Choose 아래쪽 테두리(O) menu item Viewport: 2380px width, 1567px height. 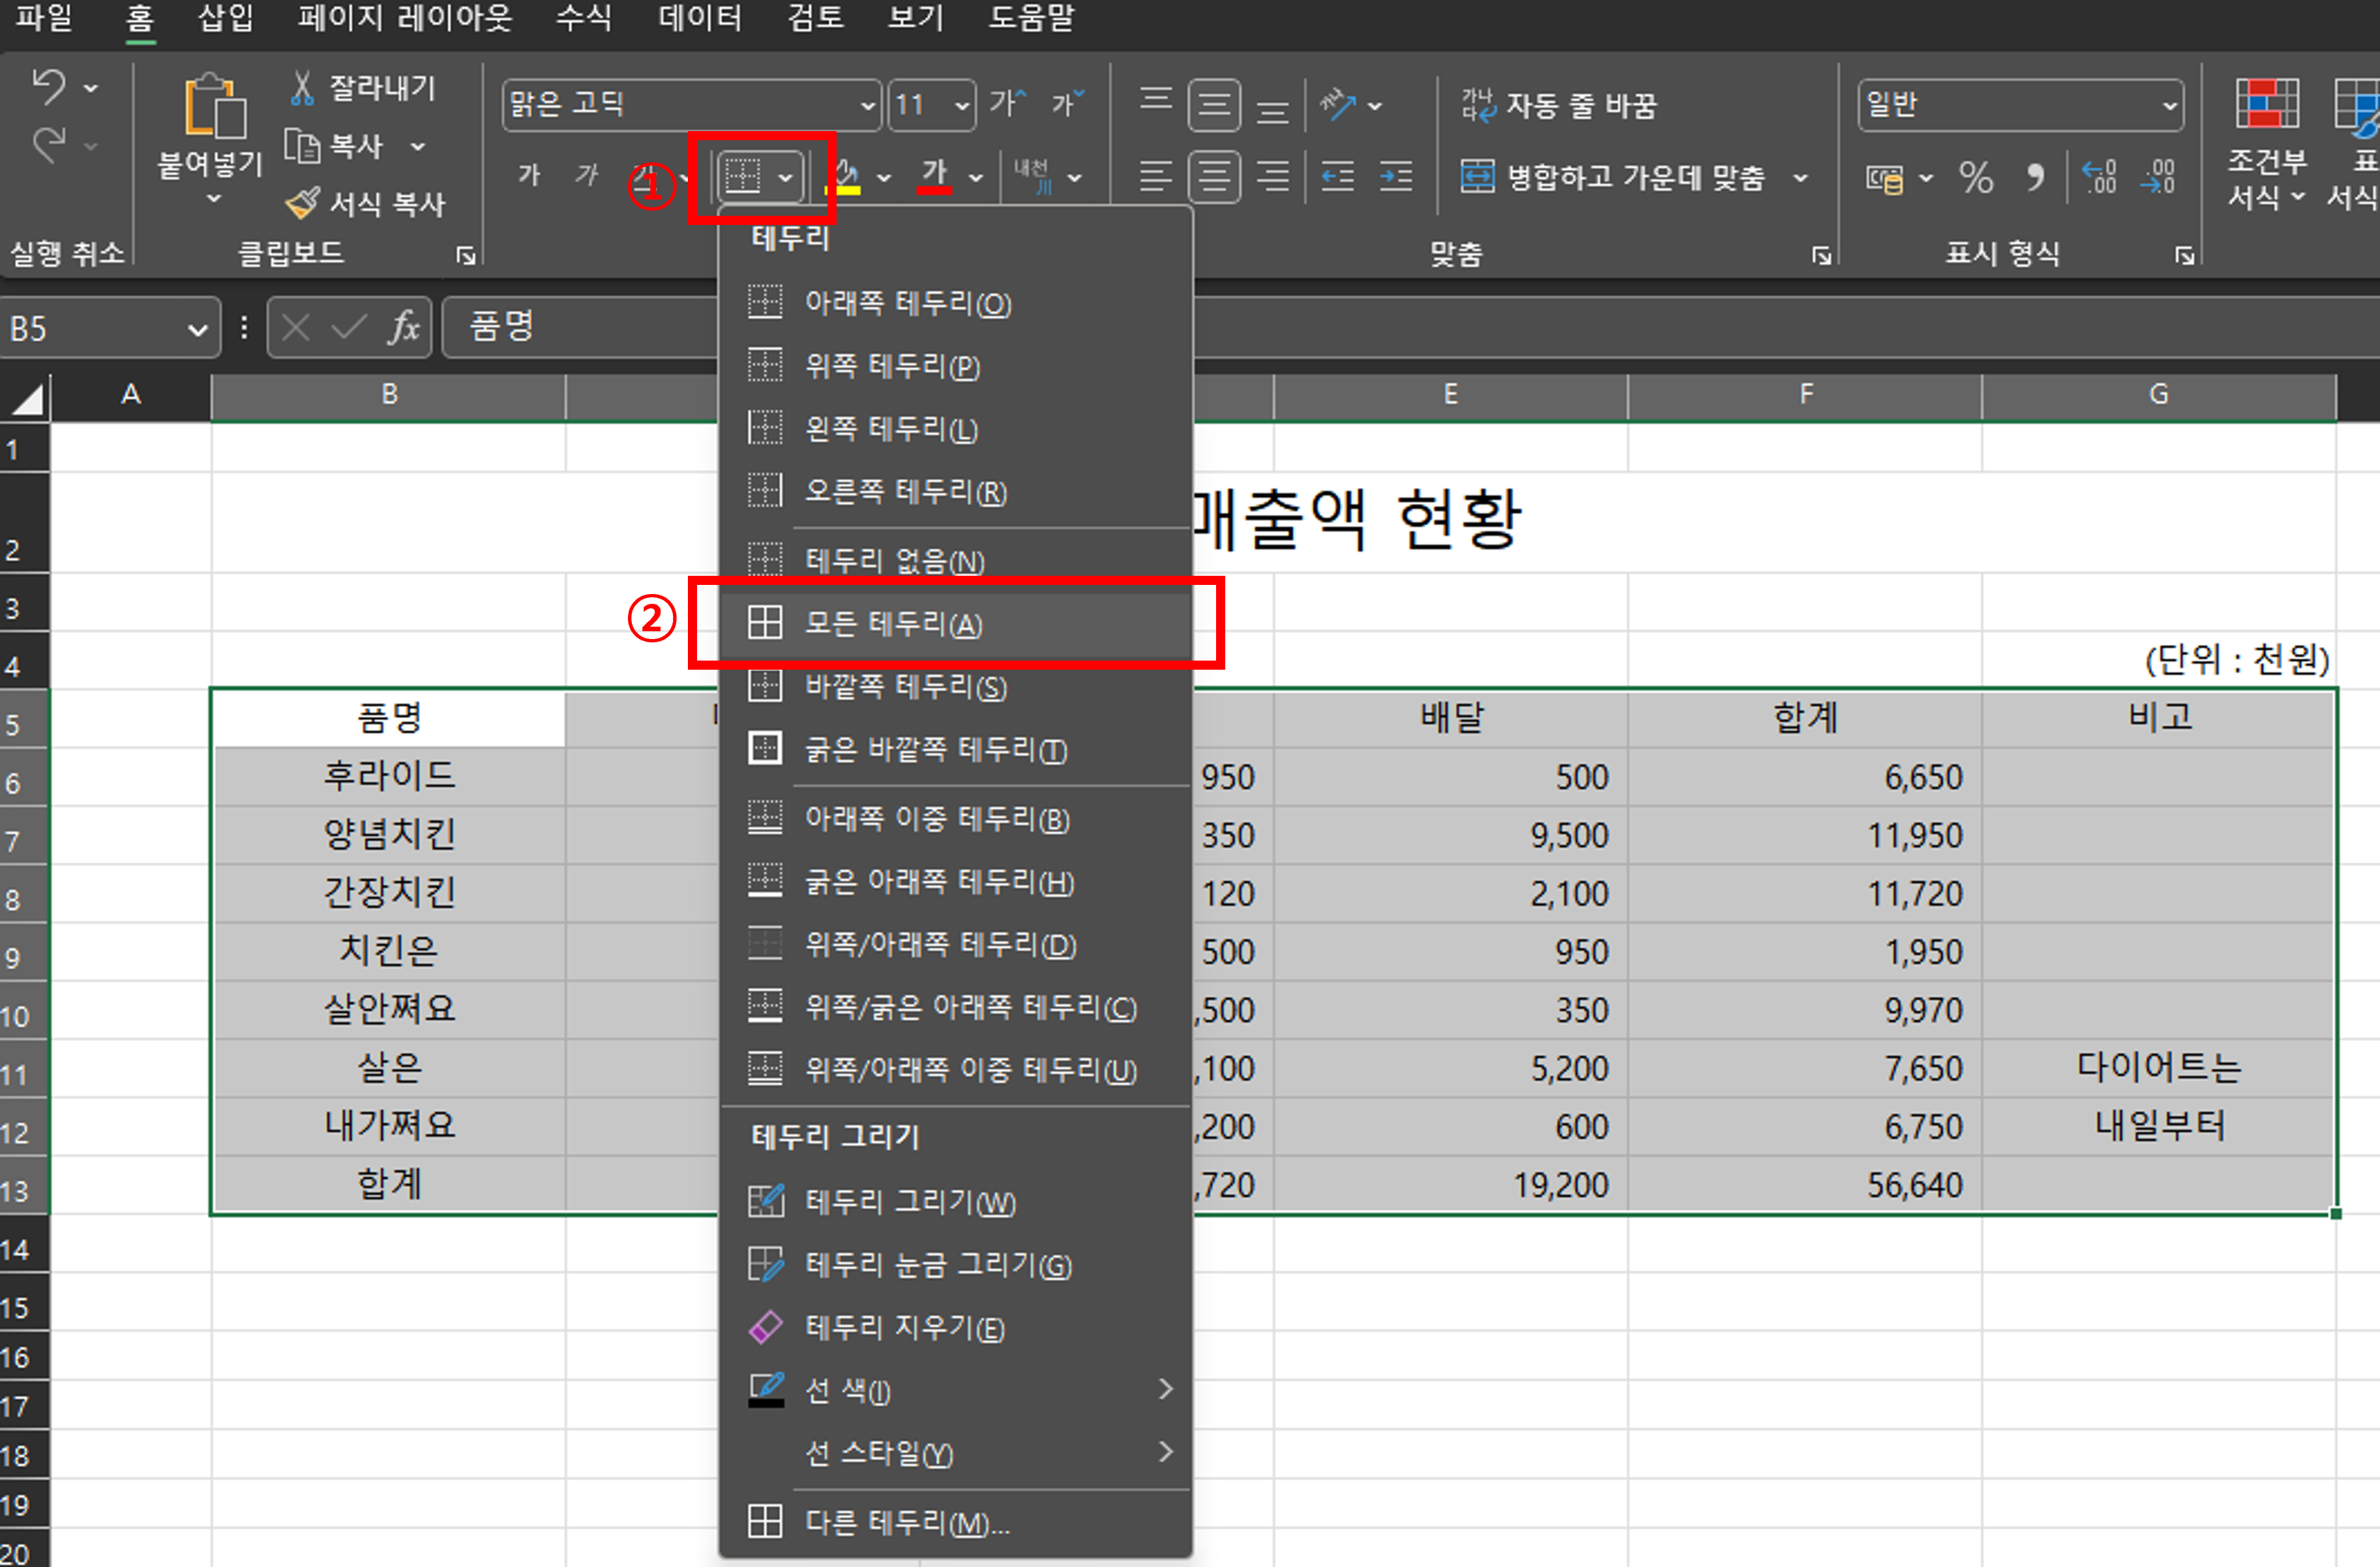(955, 302)
